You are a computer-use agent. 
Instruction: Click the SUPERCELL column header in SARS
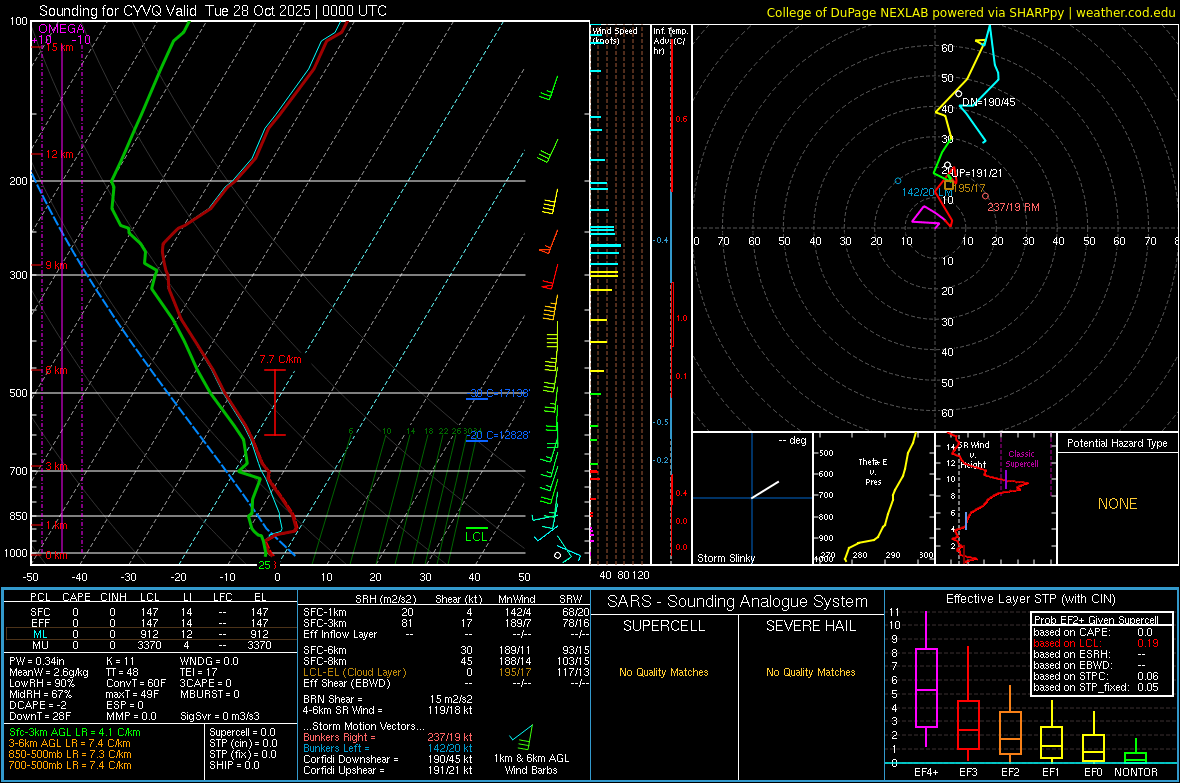coord(664,626)
